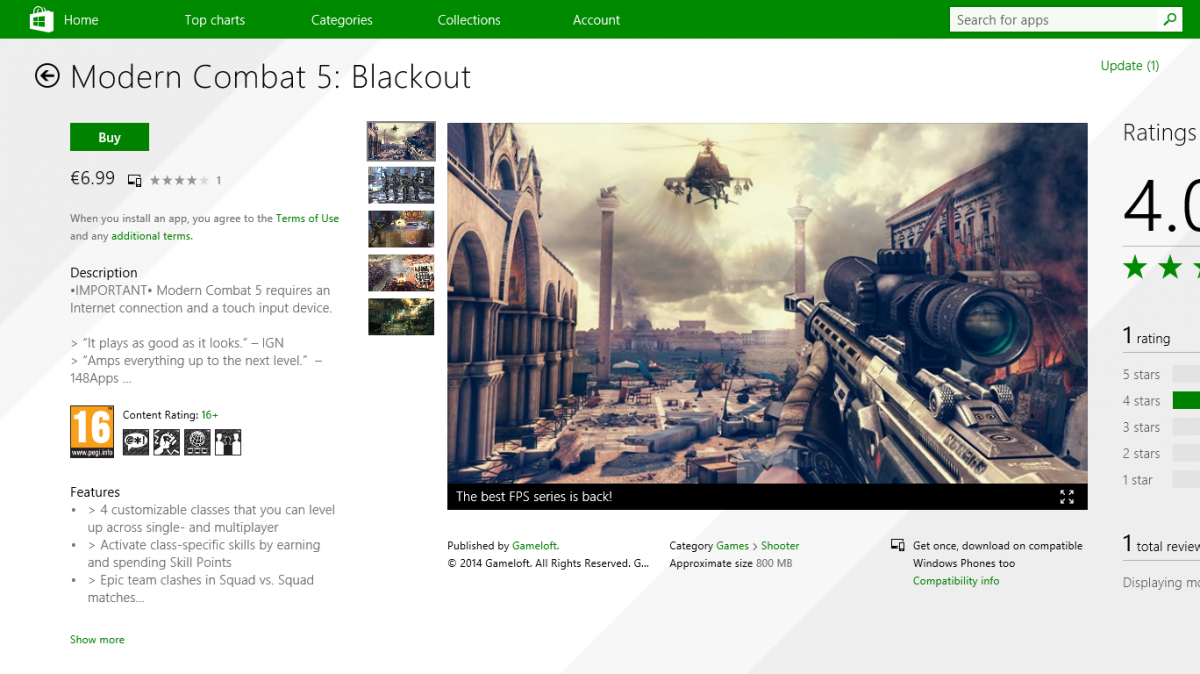The width and height of the screenshot is (1200, 674).
Task: Select the third screenshot thumbnail
Action: click(x=401, y=229)
